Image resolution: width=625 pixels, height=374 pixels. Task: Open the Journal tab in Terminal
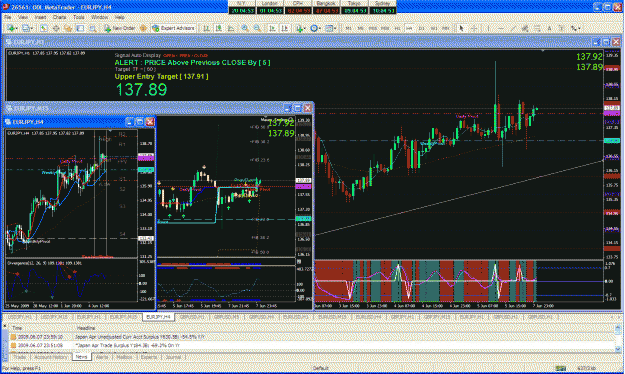click(173, 357)
